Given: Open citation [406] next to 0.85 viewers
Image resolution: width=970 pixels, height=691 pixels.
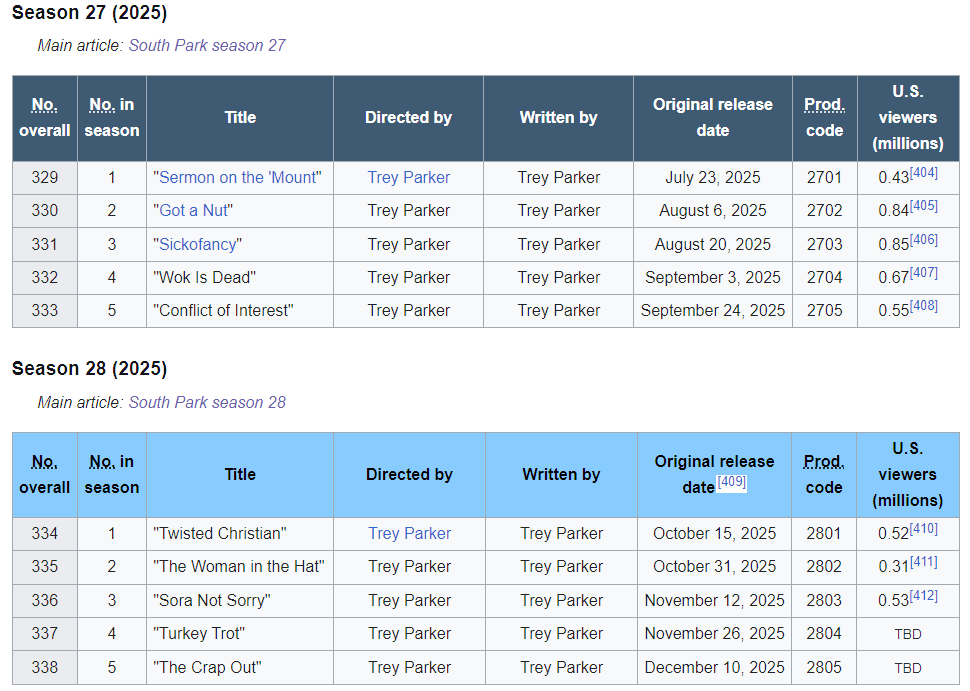Looking at the screenshot, I should tap(924, 239).
